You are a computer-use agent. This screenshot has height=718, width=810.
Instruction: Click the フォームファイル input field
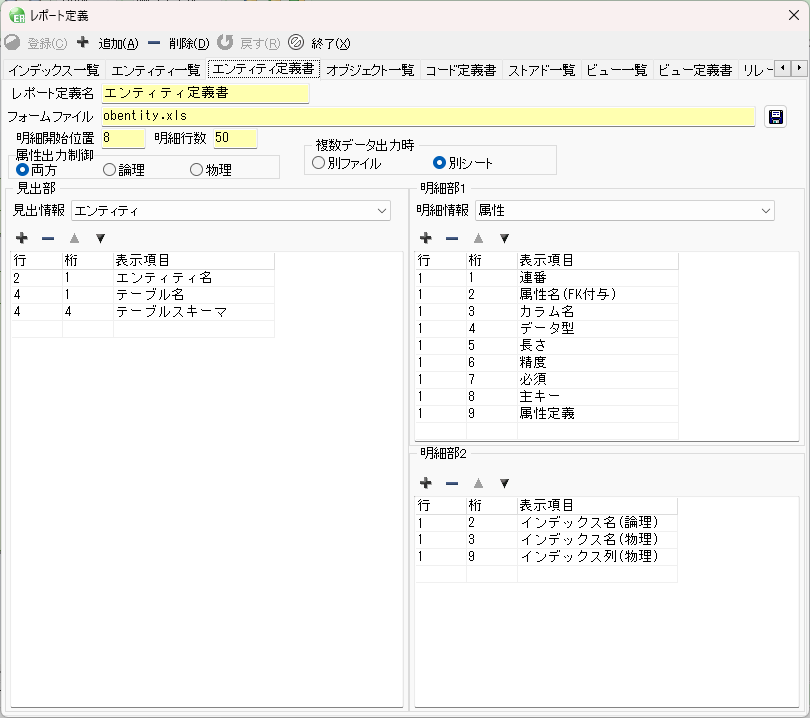(x=428, y=116)
